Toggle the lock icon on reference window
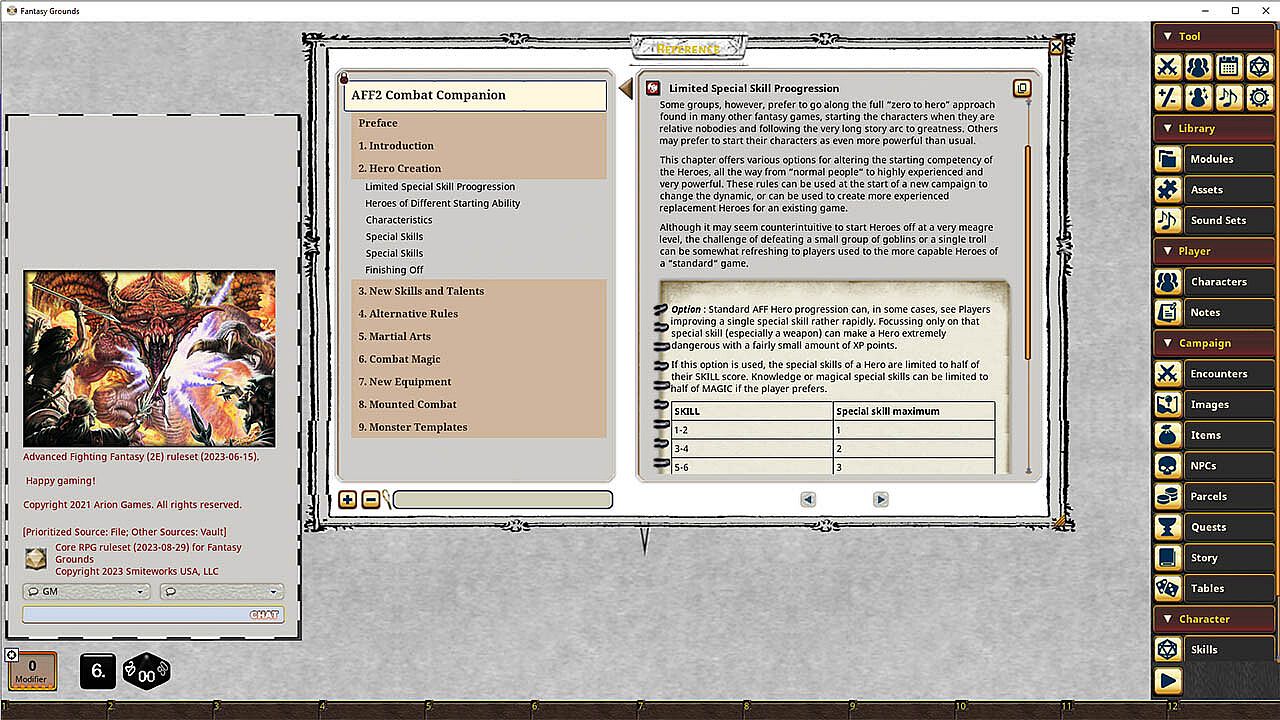This screenshot has width=1280, height=720. point(344,79)
